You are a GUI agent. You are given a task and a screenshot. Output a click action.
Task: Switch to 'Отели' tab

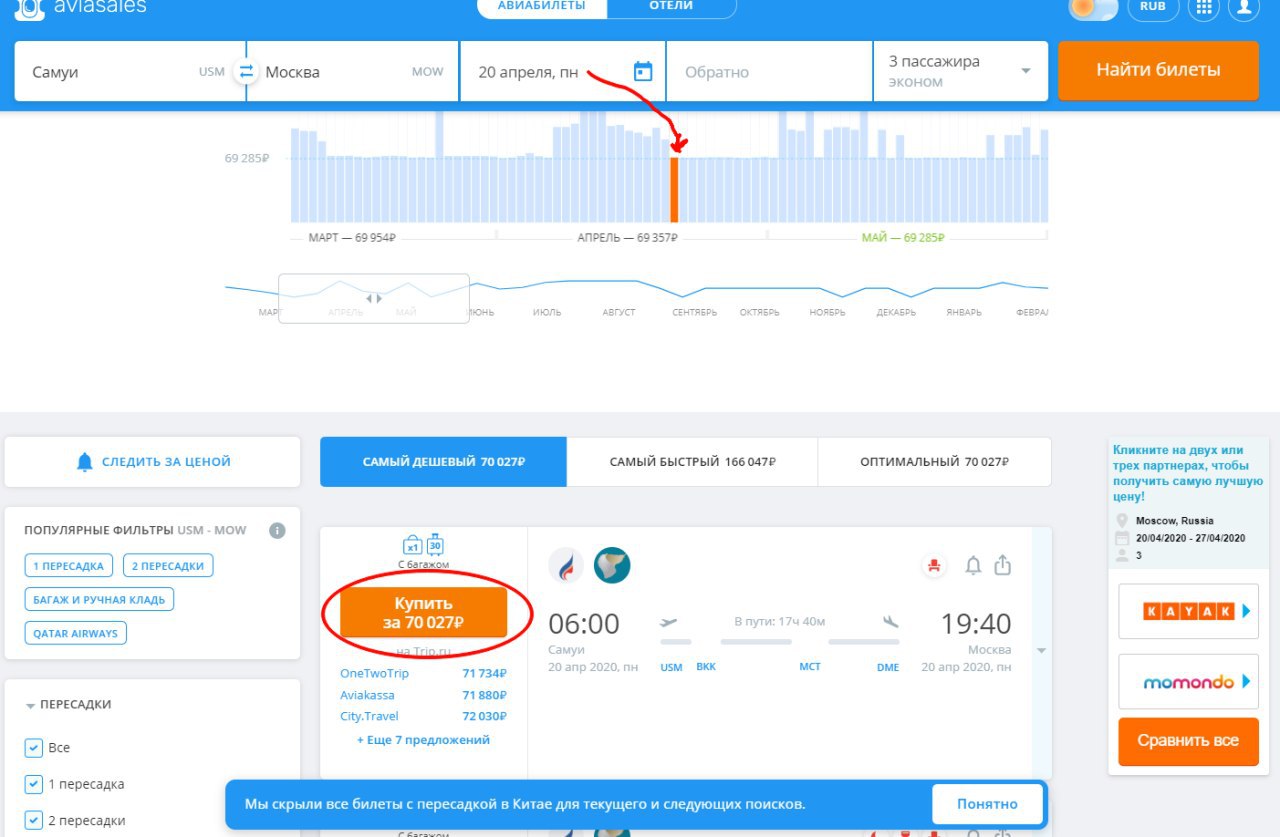pyautogui.click(x=671, y=6)
